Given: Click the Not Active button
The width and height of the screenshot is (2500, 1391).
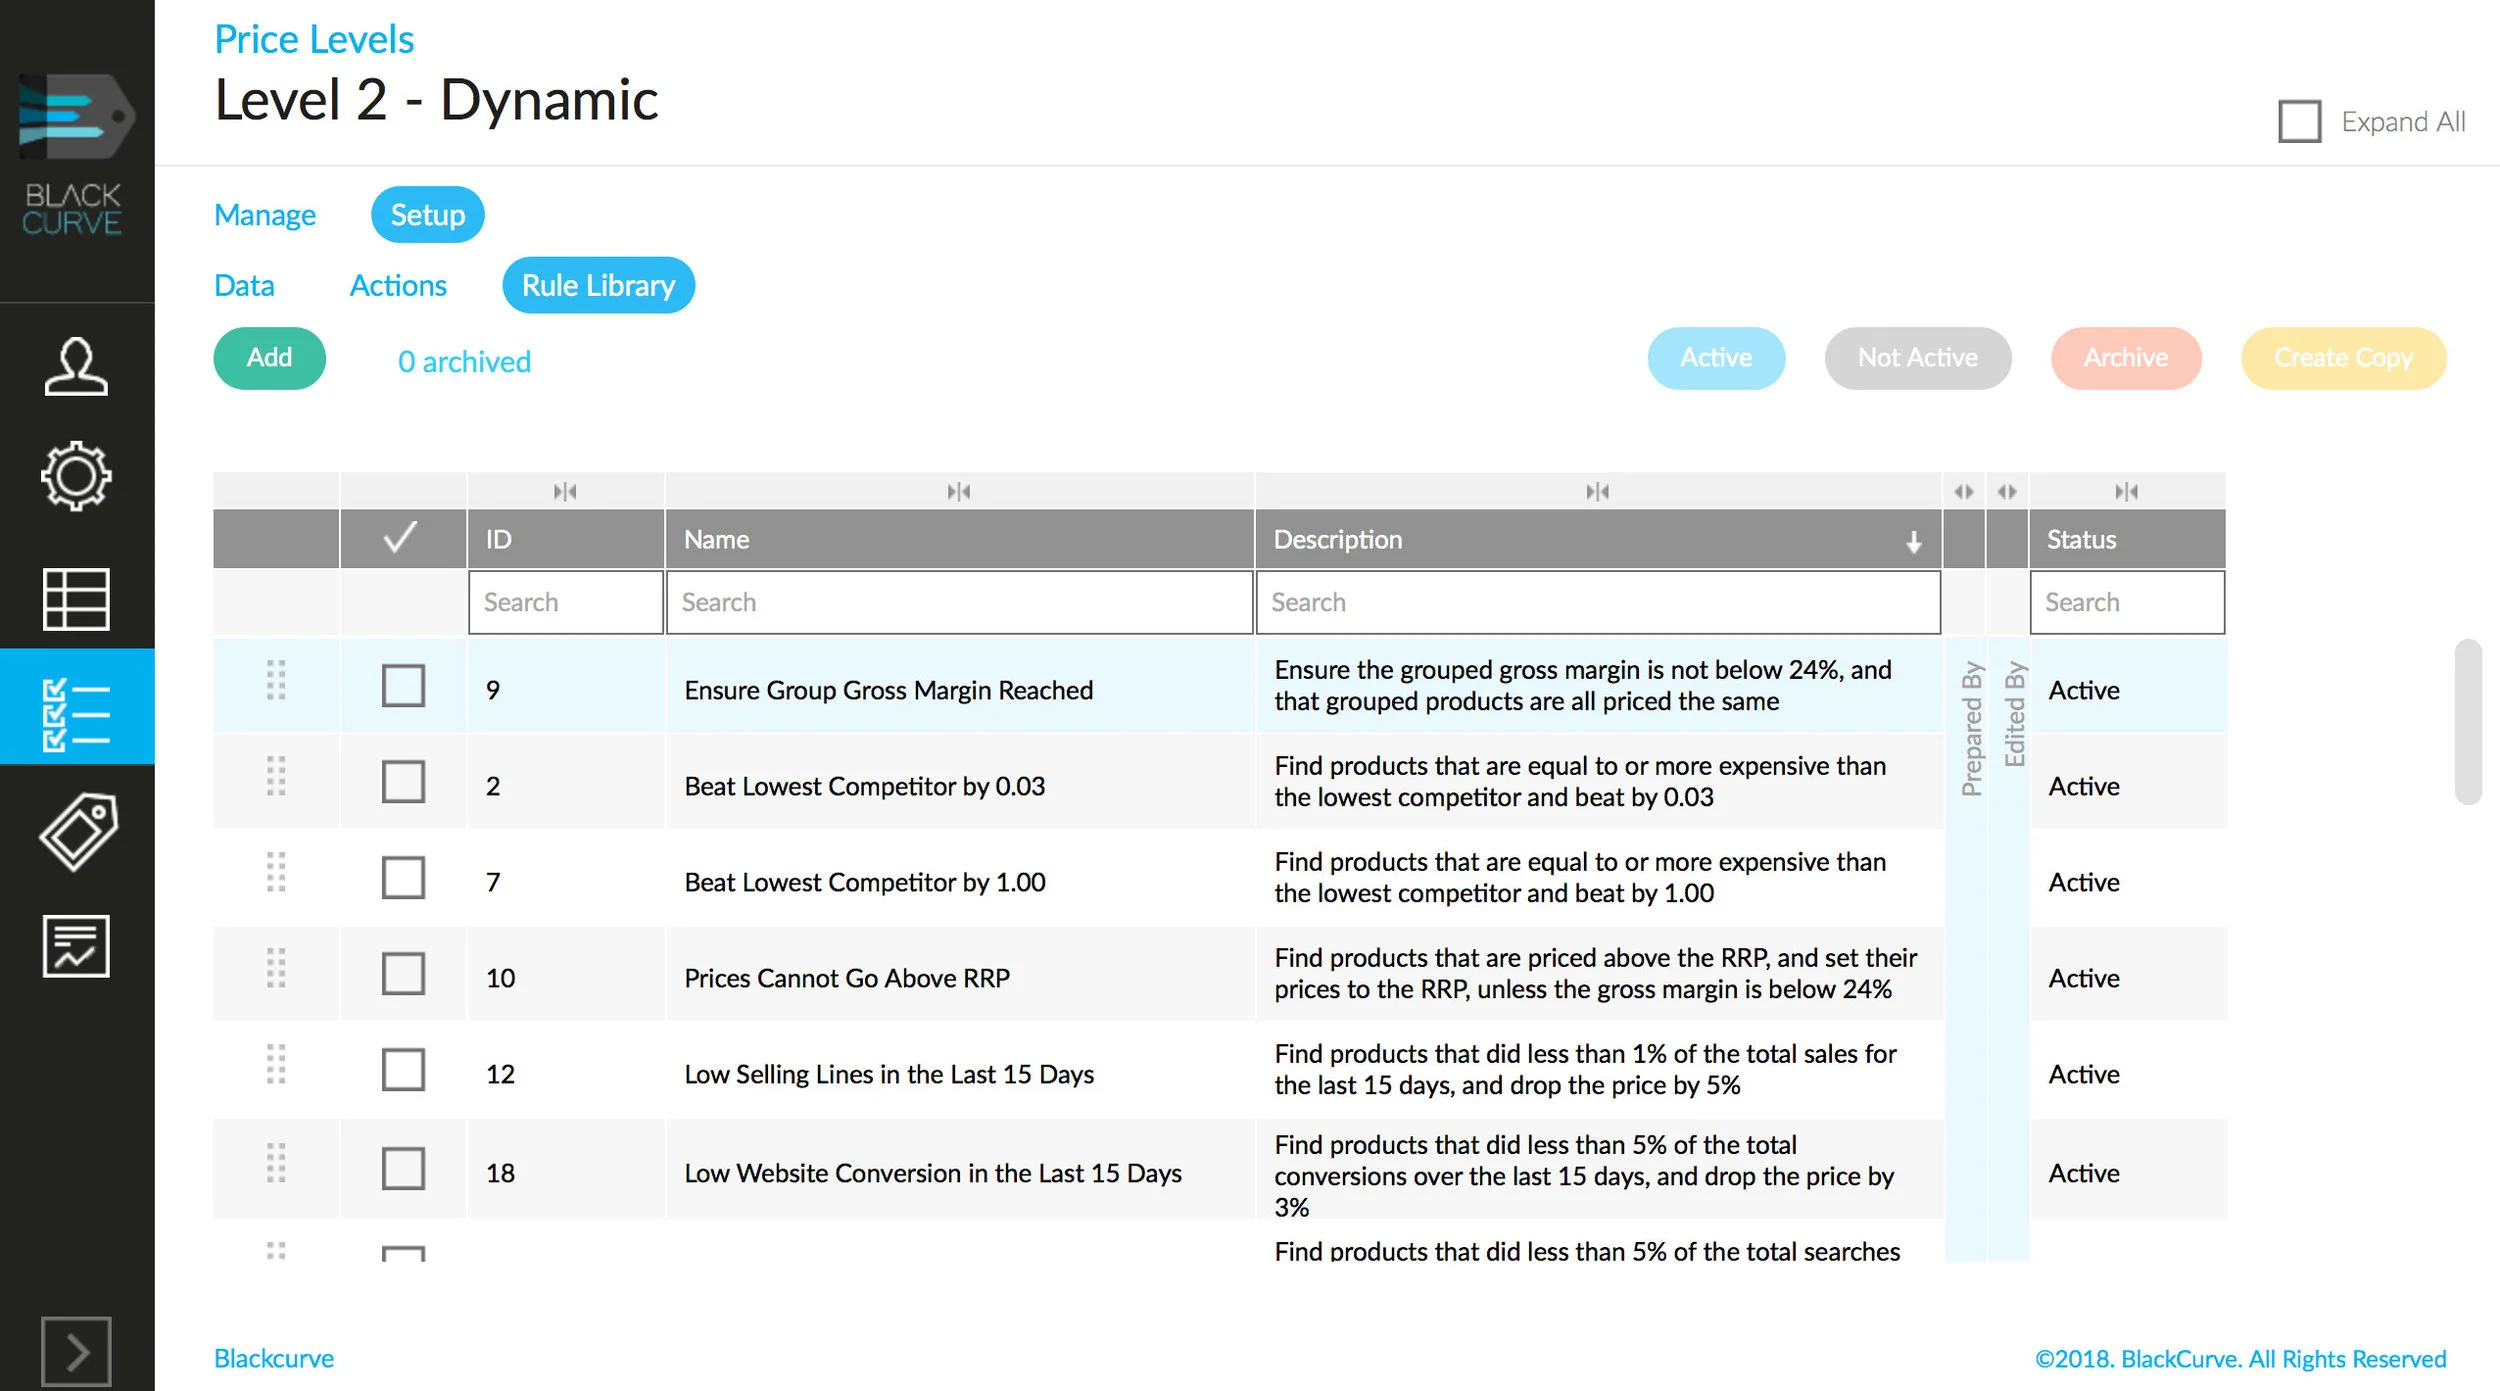Looking at the screenshot, I should click(1917, 357).
